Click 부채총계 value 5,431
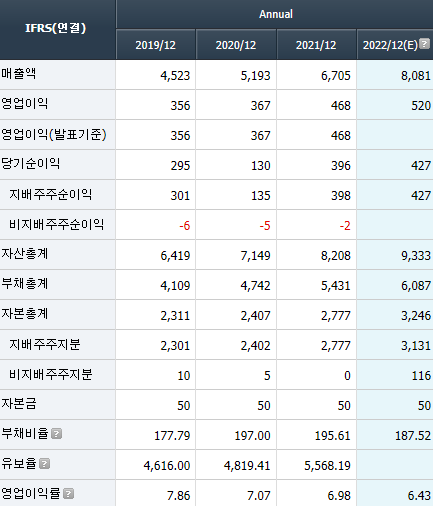Viewport: 433px width, 506px height. pyautogui.click(x=336, y=286)
